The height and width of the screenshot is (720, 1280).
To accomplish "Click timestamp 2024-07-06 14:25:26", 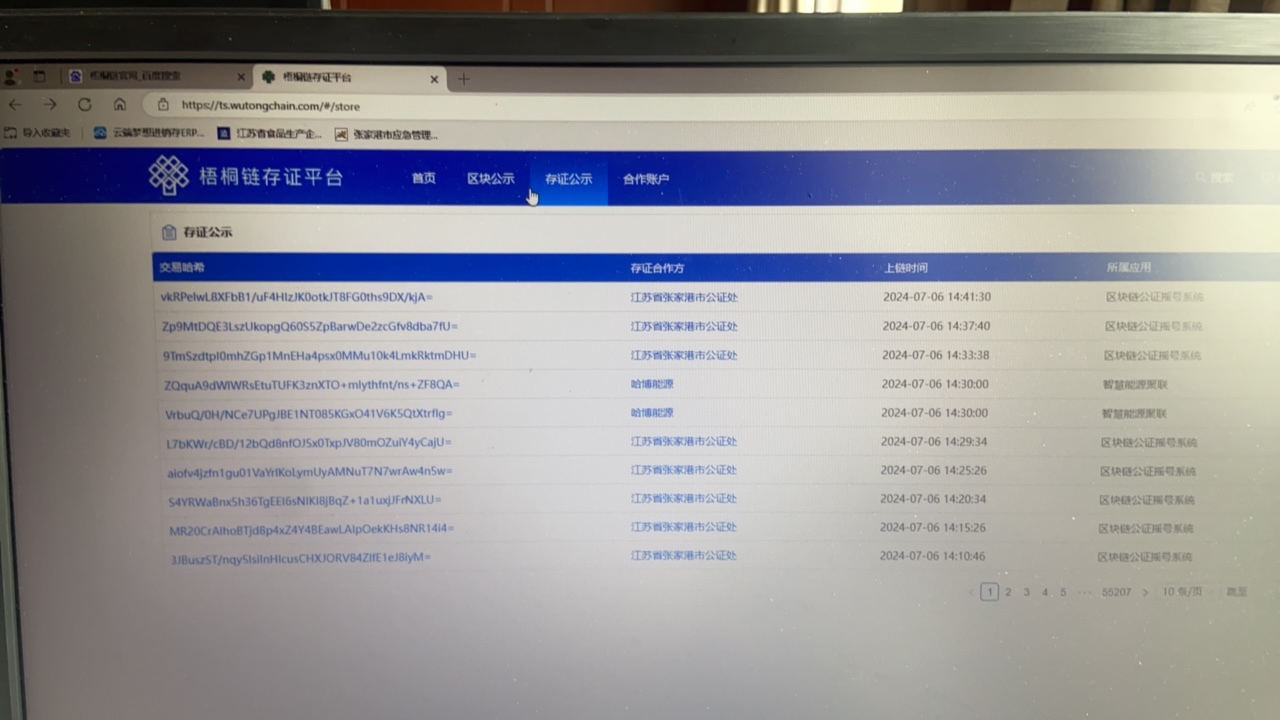I will click(x=934, y=470).
